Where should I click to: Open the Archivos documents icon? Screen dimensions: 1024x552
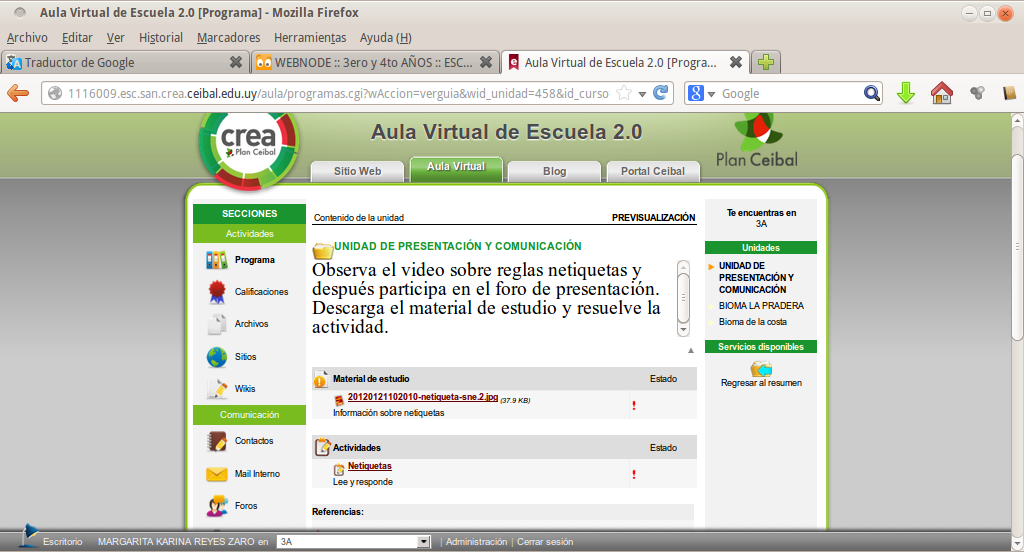pos(216,324)
